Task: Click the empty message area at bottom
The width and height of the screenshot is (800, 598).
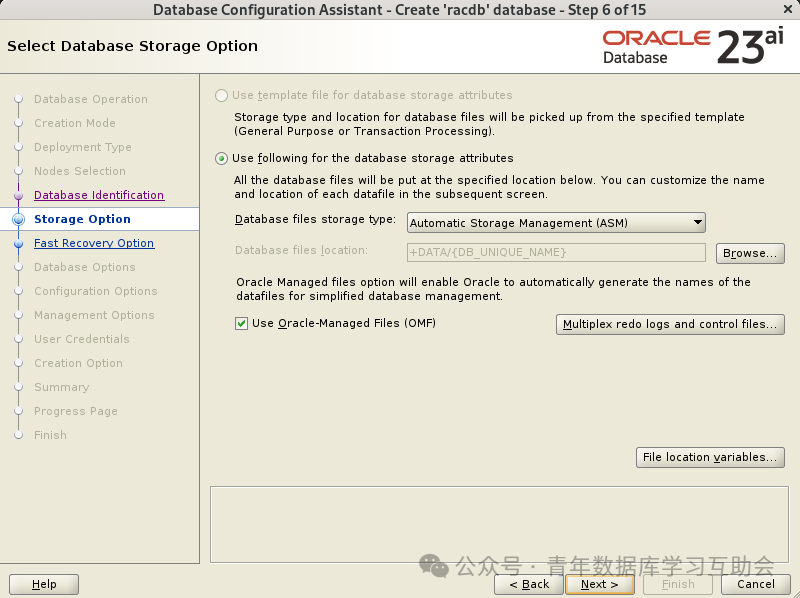Action: coord(499,525)
